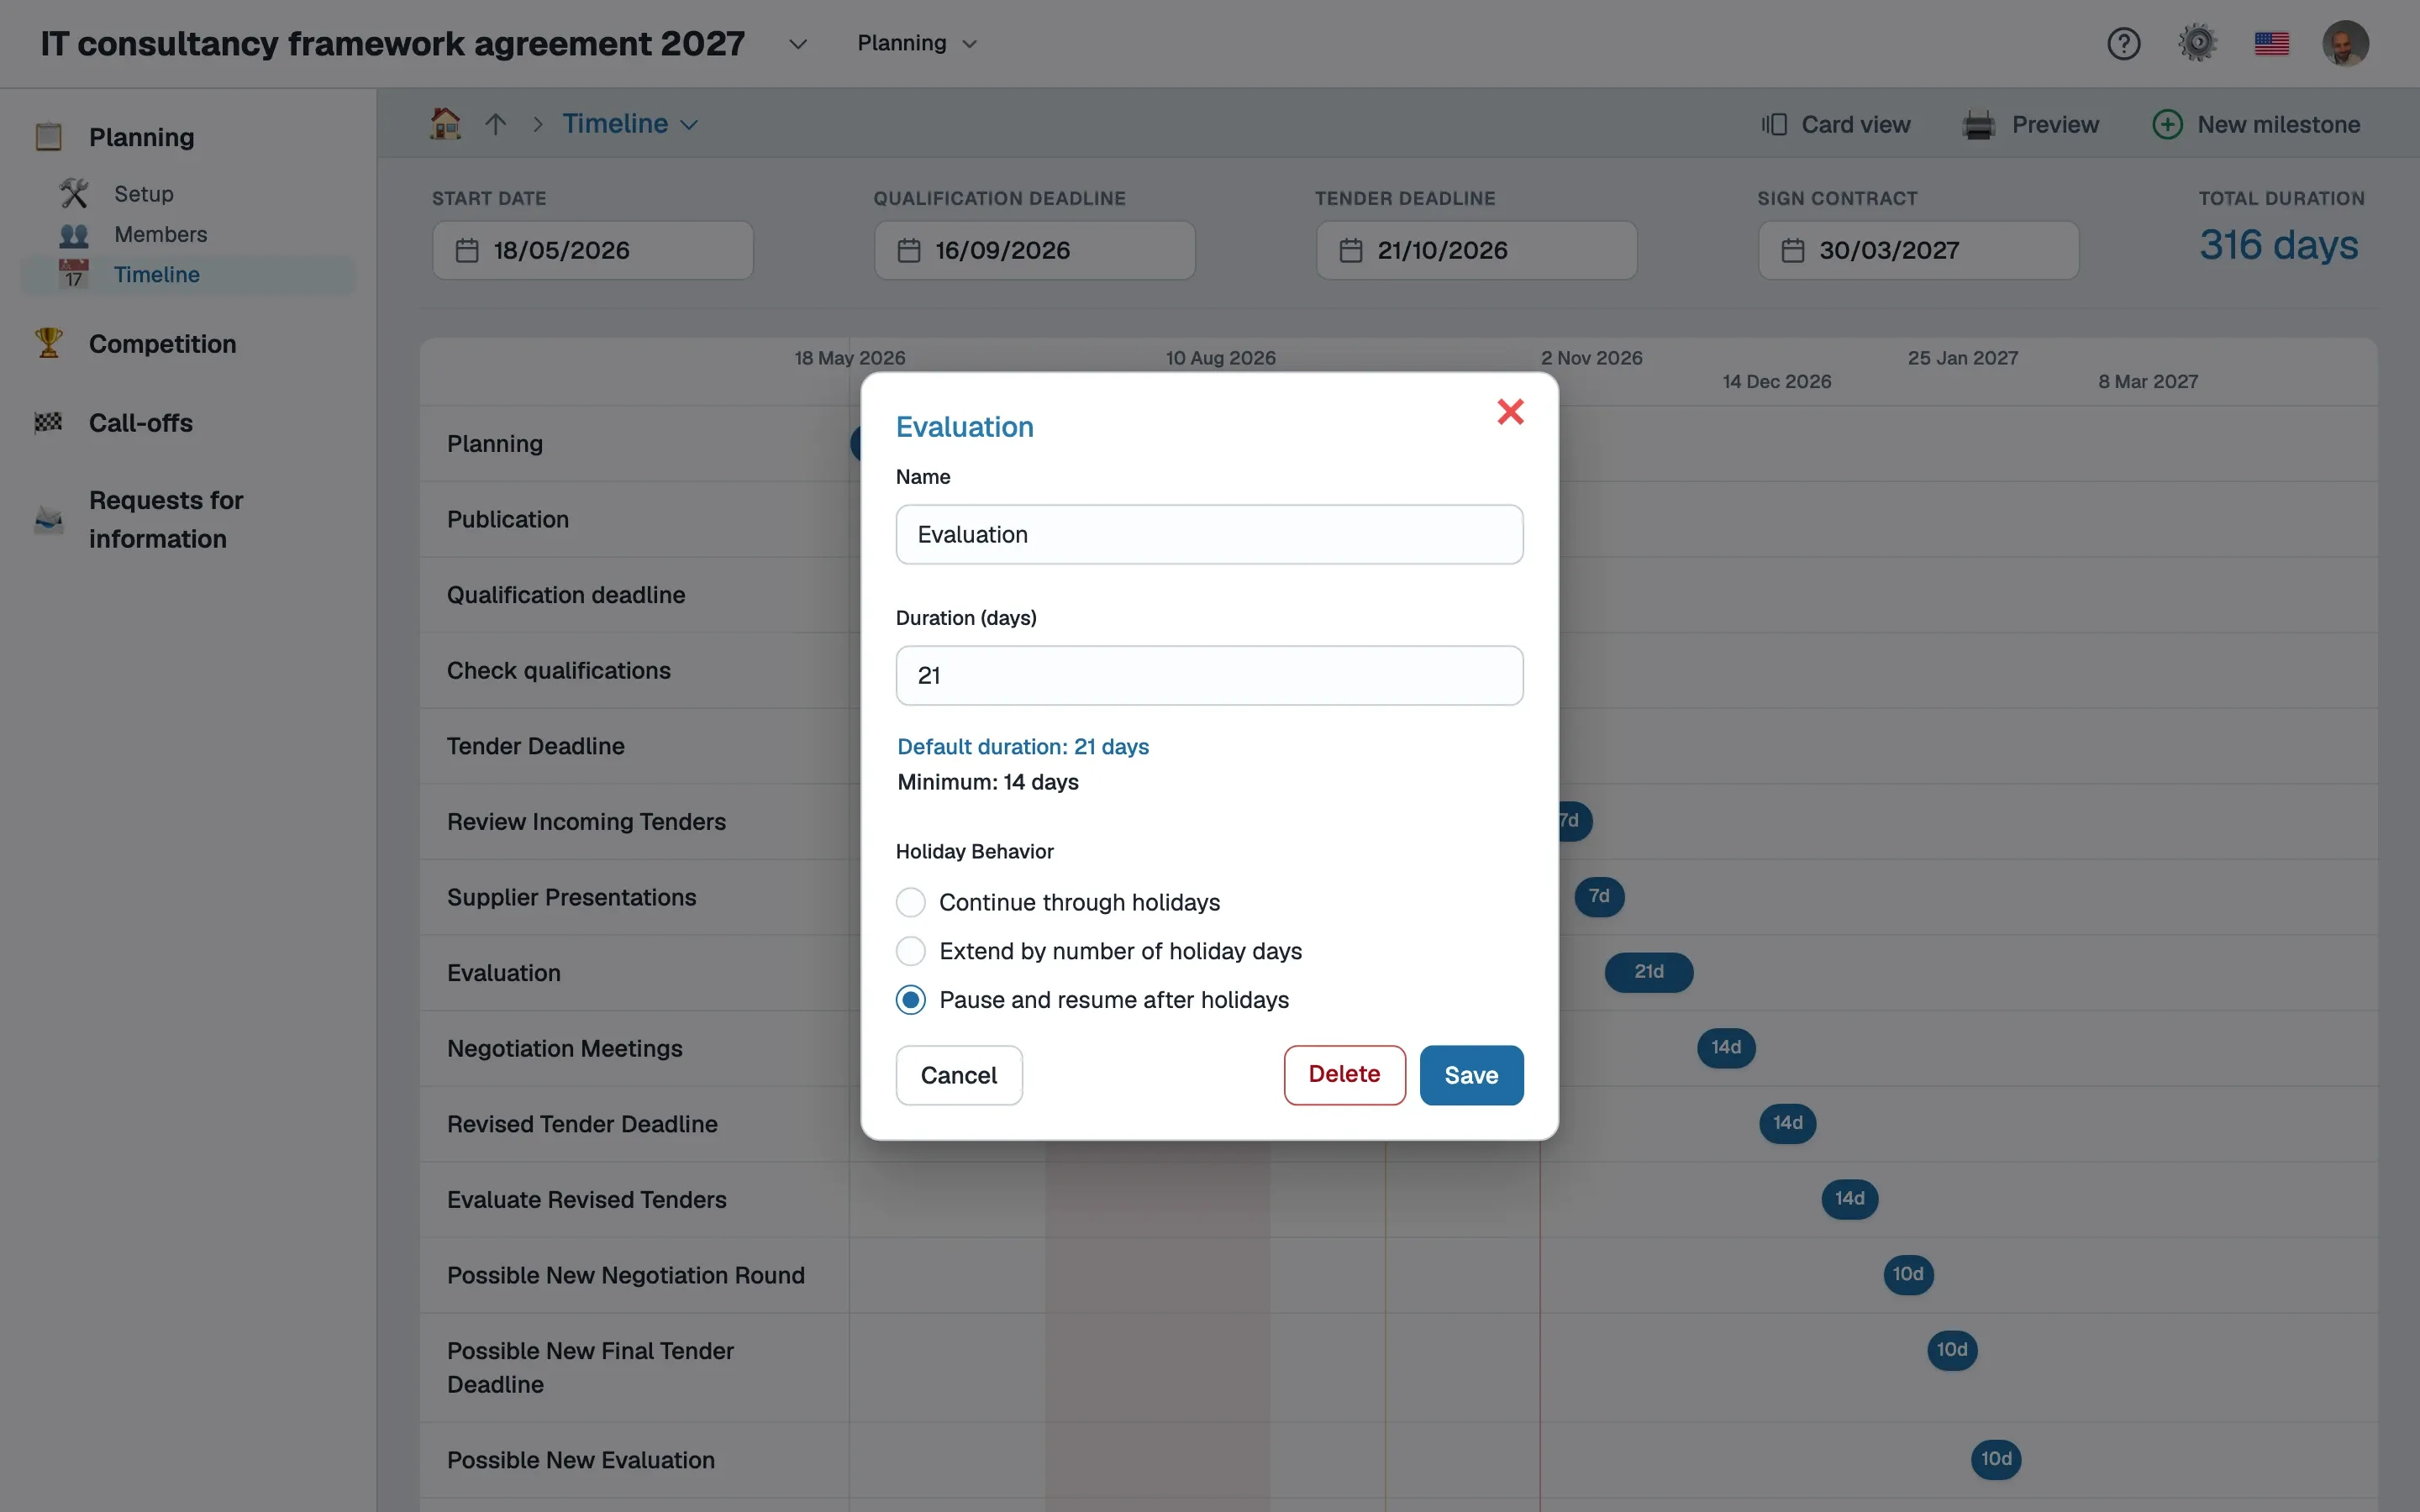
Task: Open the Sign contract date picker
Action: pos(1918,250)
